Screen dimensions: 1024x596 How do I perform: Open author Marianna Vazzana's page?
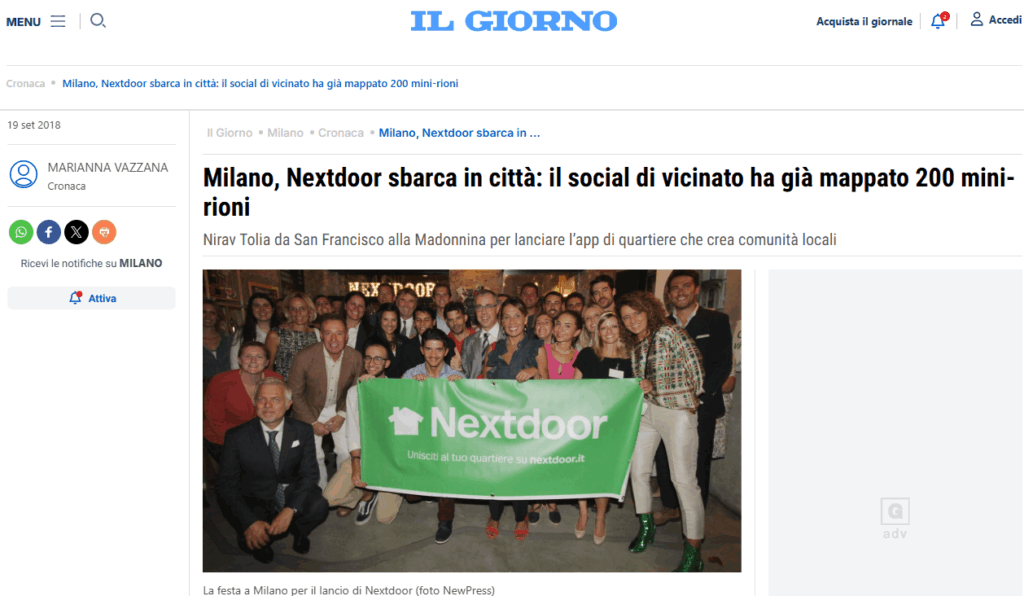click(x=108, y=168)
